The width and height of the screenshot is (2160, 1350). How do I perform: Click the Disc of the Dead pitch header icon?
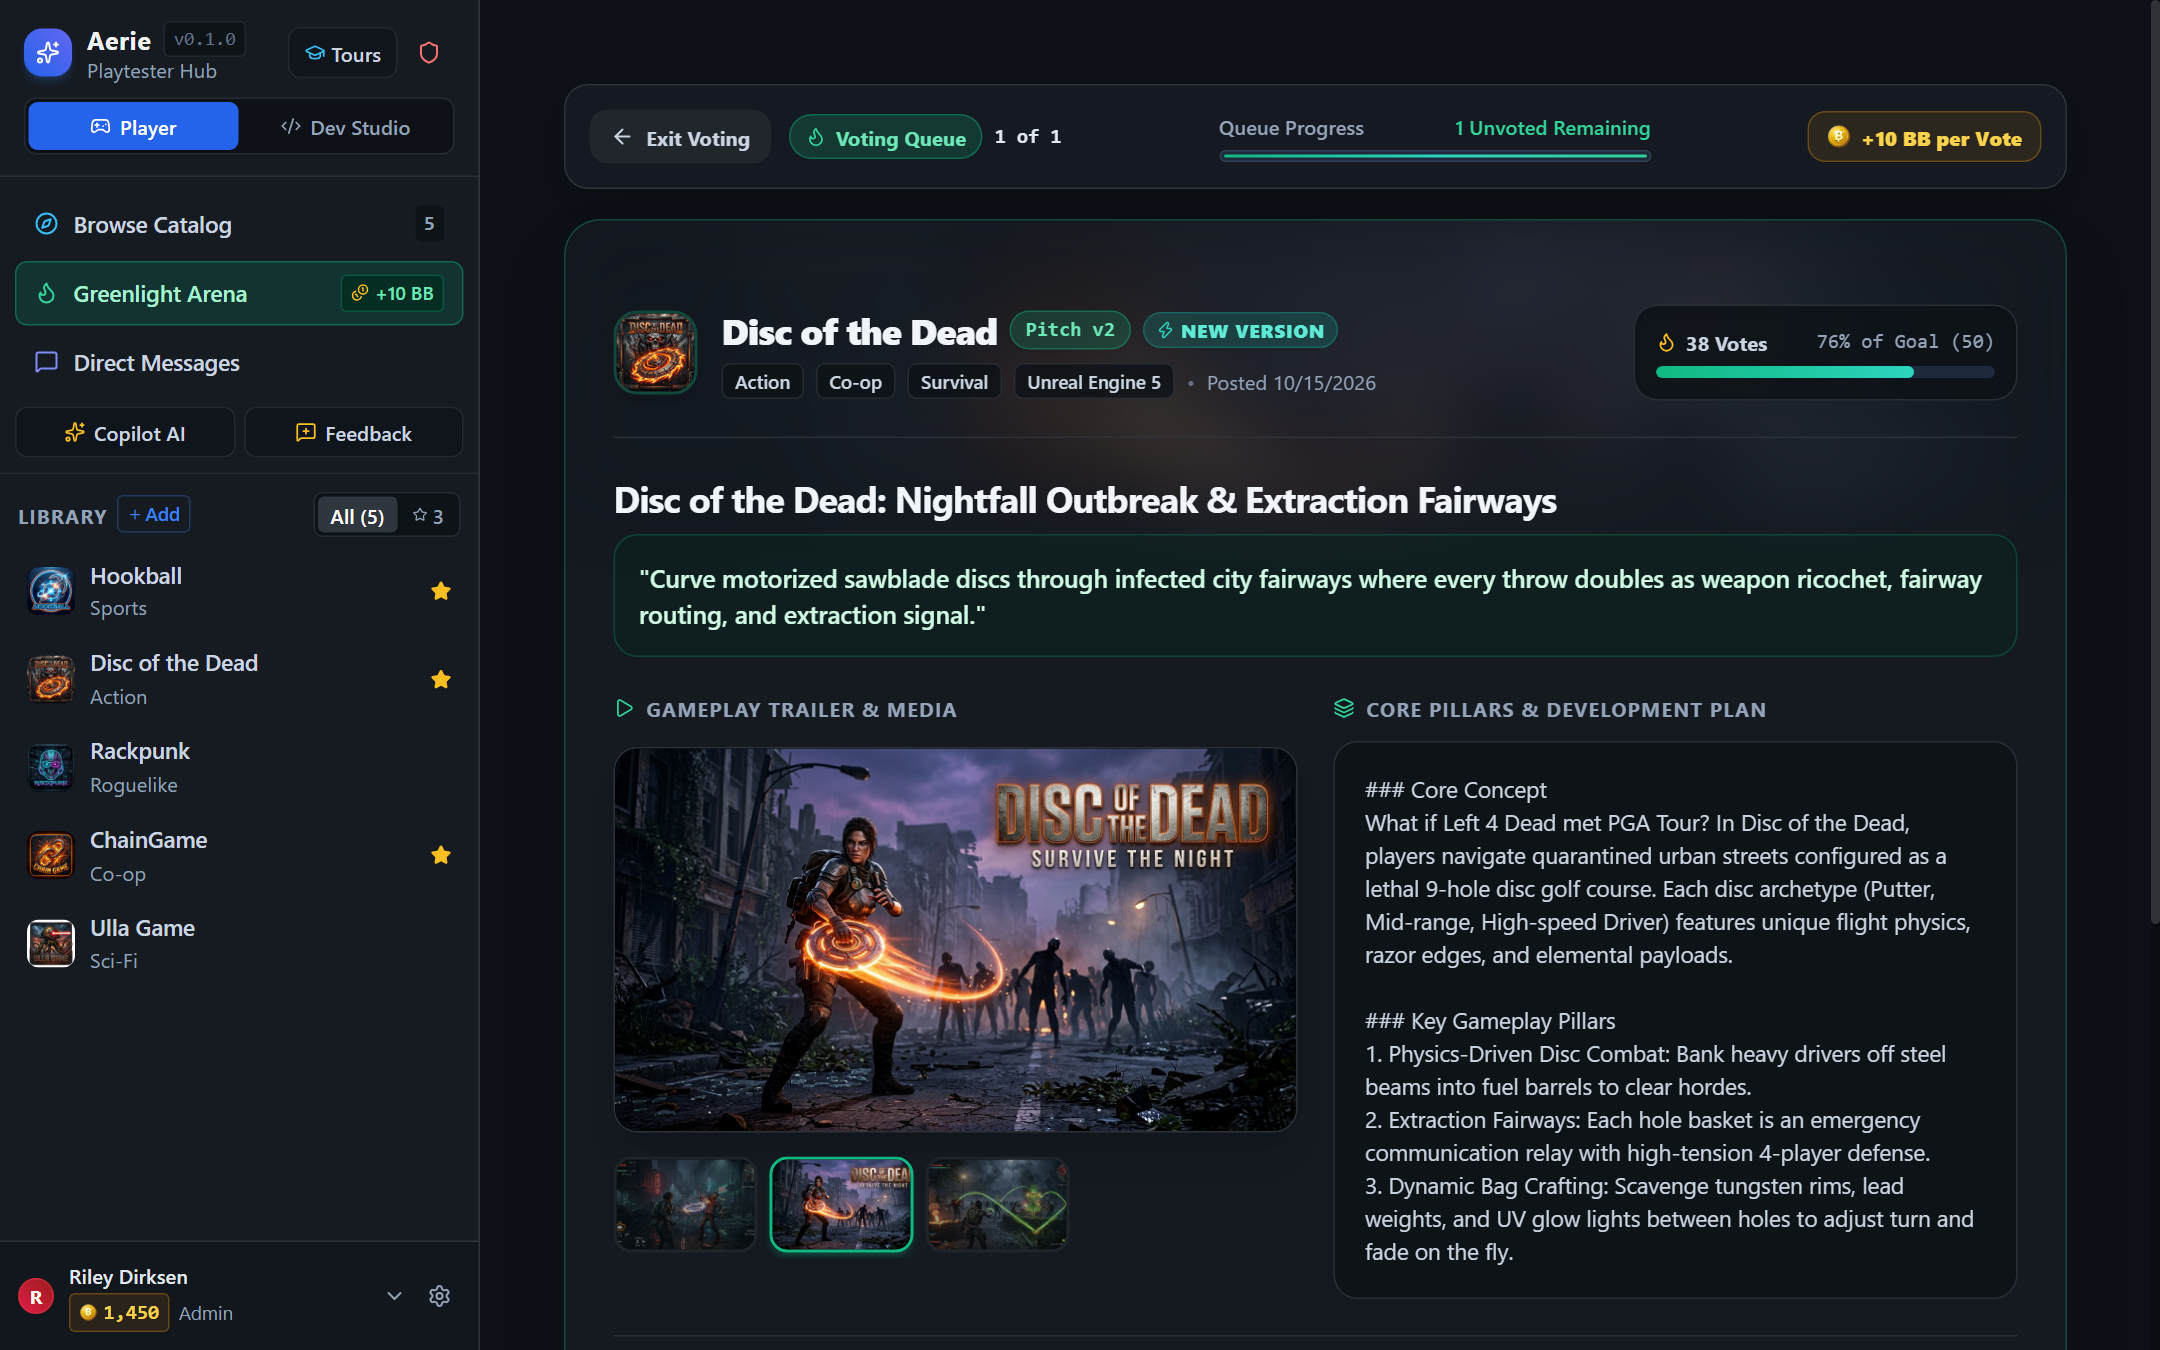[x=656, y=352]
